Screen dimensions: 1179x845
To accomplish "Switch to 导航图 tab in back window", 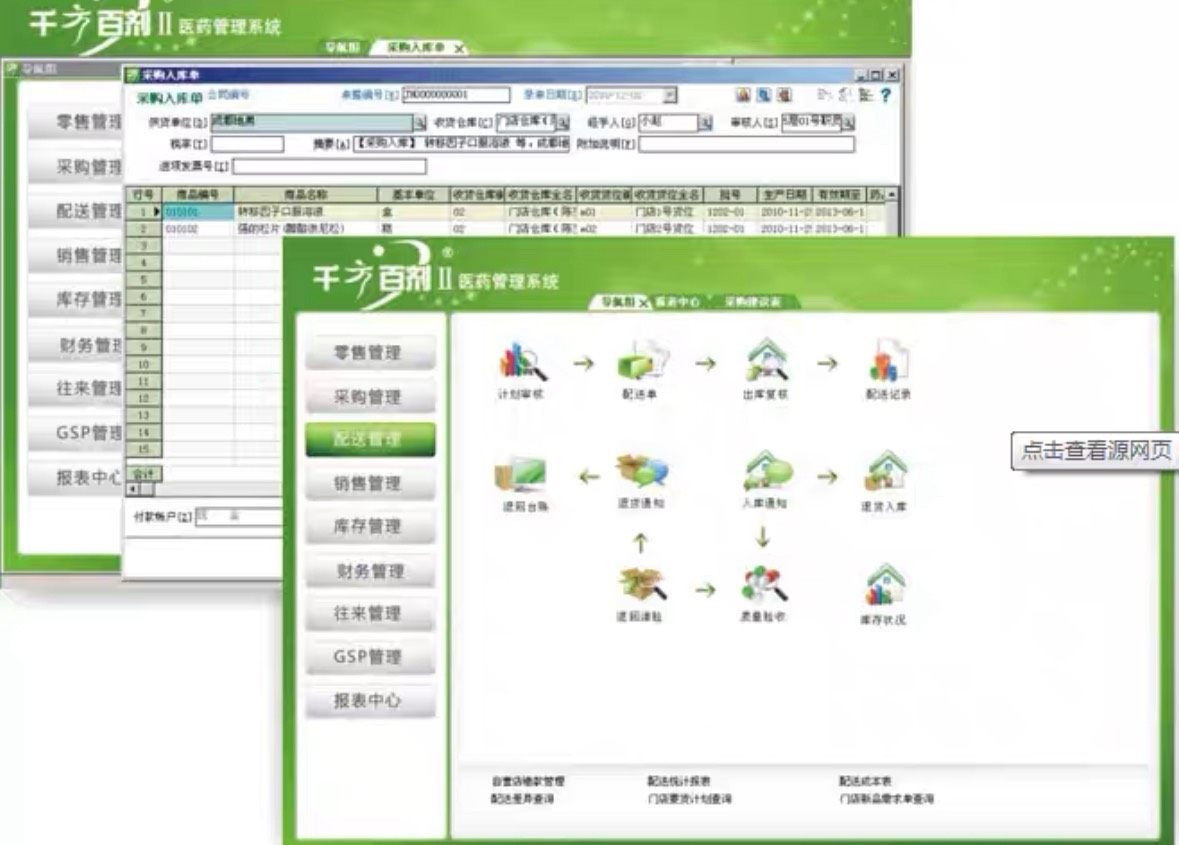I will click(342, 47).
